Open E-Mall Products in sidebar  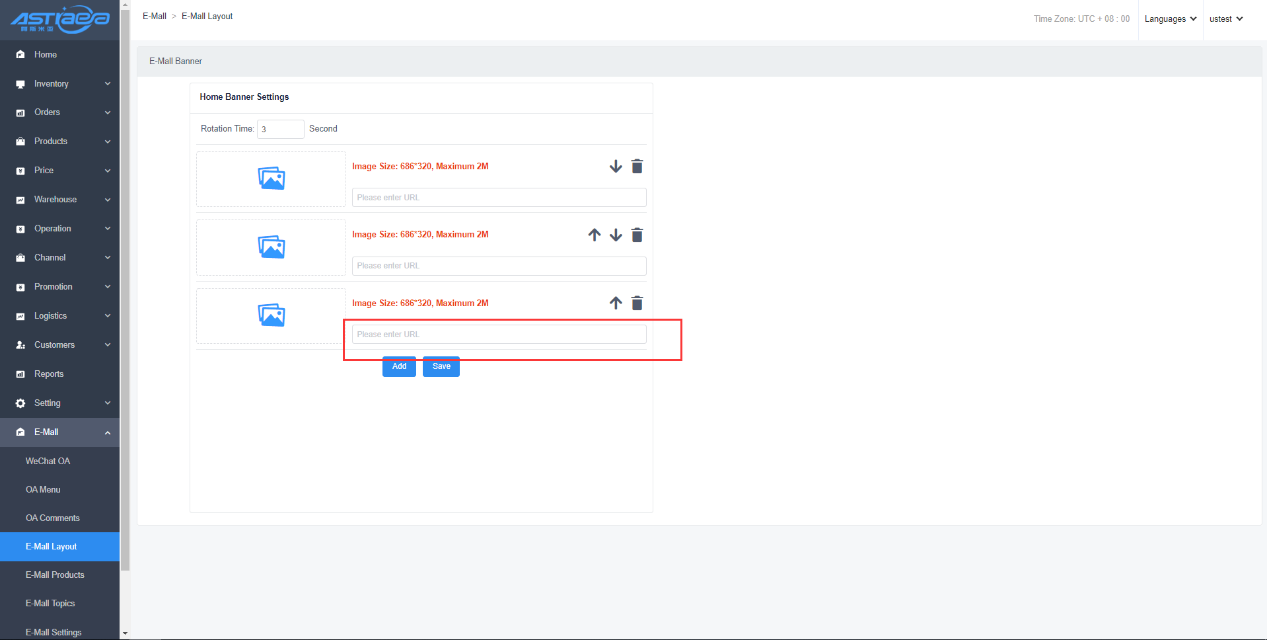tap(55, 575)
